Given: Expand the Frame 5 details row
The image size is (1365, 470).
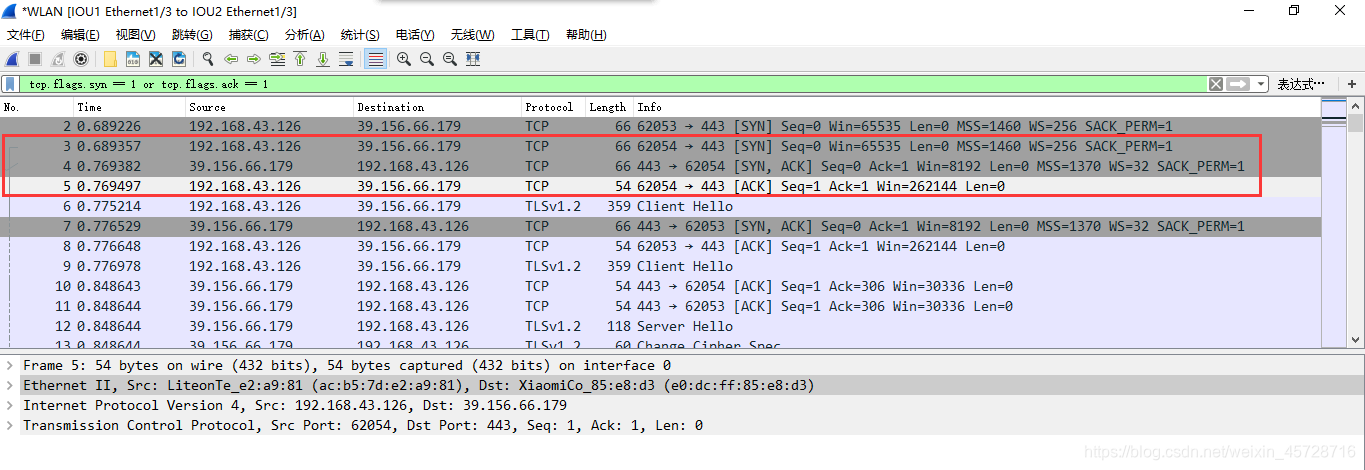Looking at the screenshot, I should coord(10,366).
